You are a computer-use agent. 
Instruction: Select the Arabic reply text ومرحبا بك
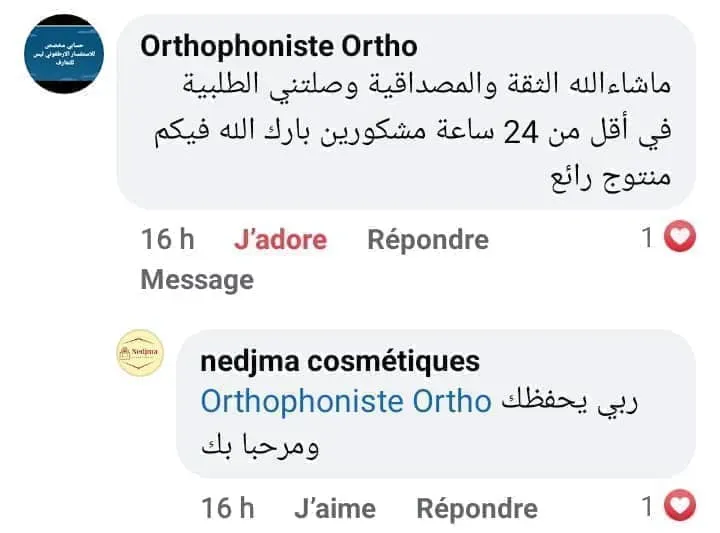tap(260, 446)
